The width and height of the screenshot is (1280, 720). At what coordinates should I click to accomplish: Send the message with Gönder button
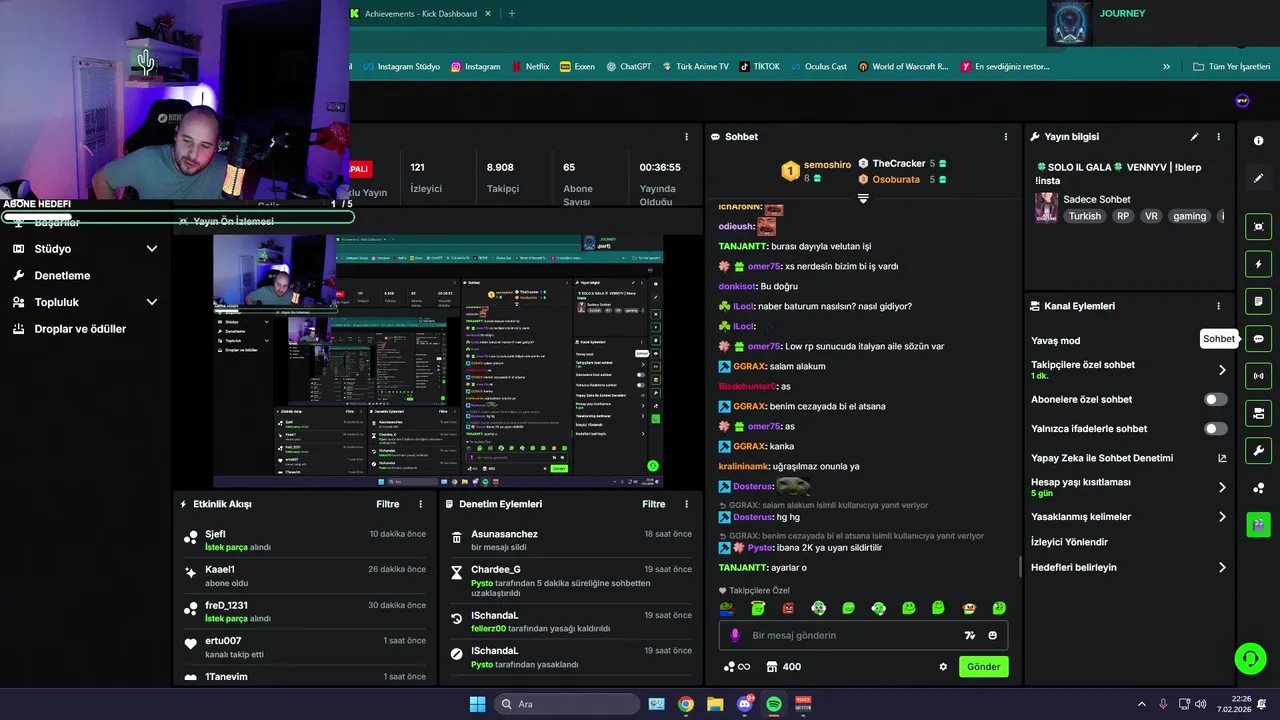pyautogui.click(x=983, y=667)
